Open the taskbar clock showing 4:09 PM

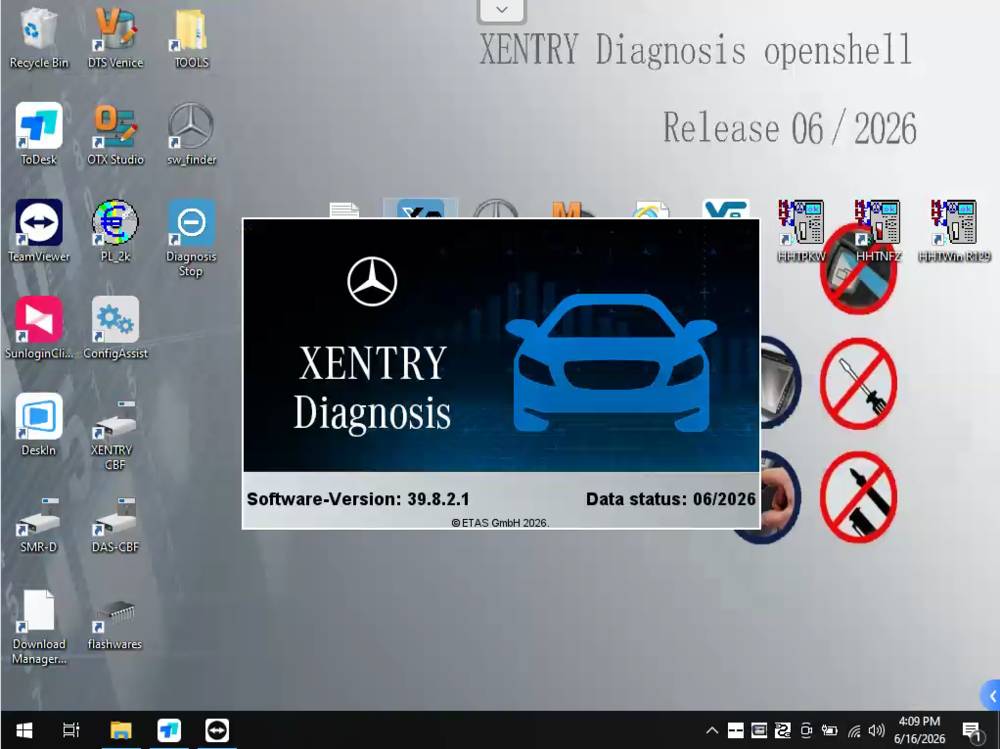click(x=919, y=730)
